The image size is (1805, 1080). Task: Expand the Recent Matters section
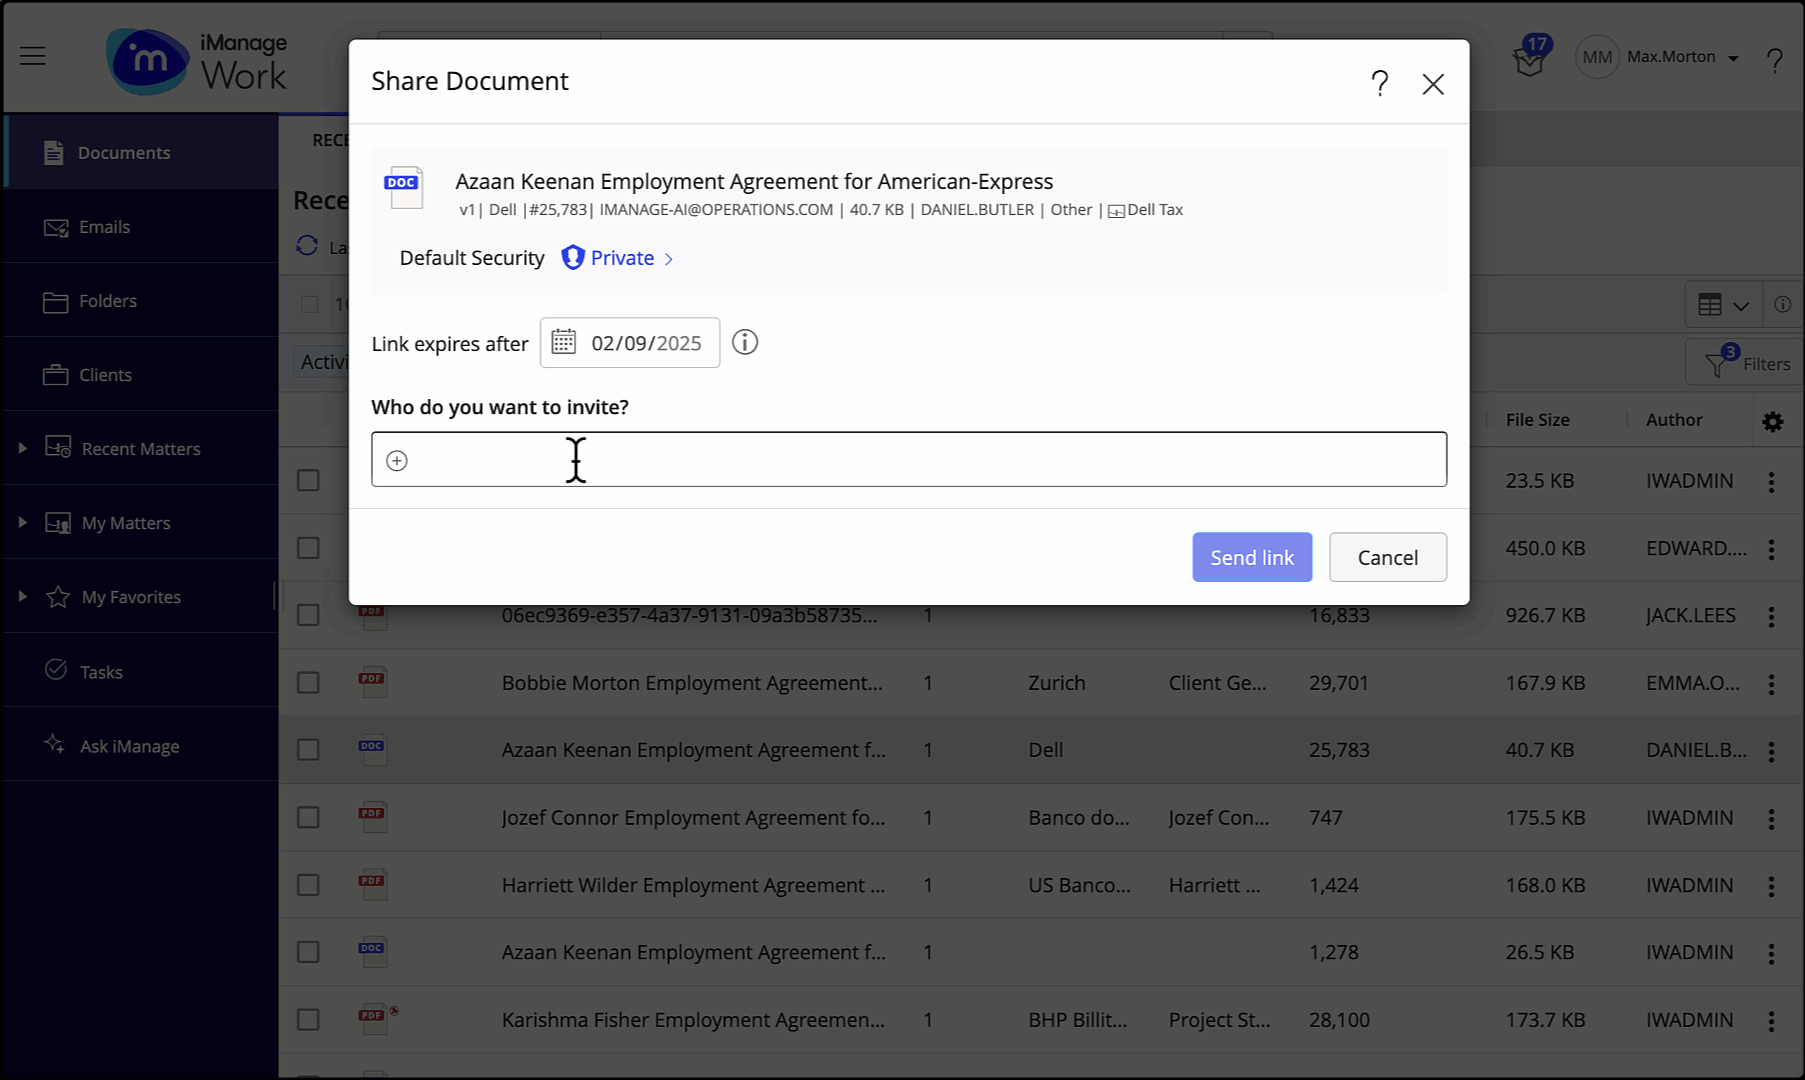pos(22,448)
